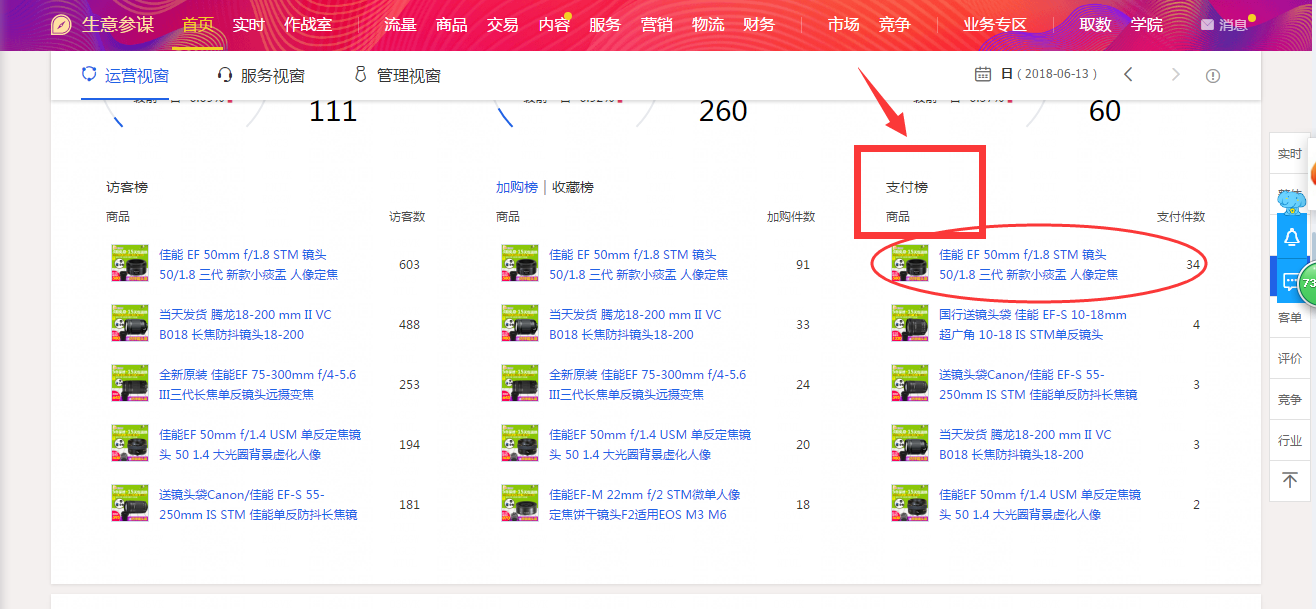Open the 首页 tab in top navigation
The image size is (1316, 609).
pos(198,25)
